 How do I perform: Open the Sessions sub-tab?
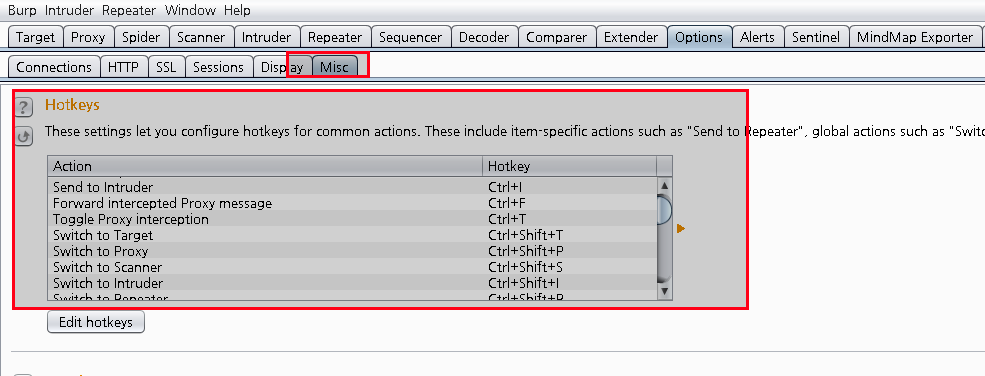219,67
